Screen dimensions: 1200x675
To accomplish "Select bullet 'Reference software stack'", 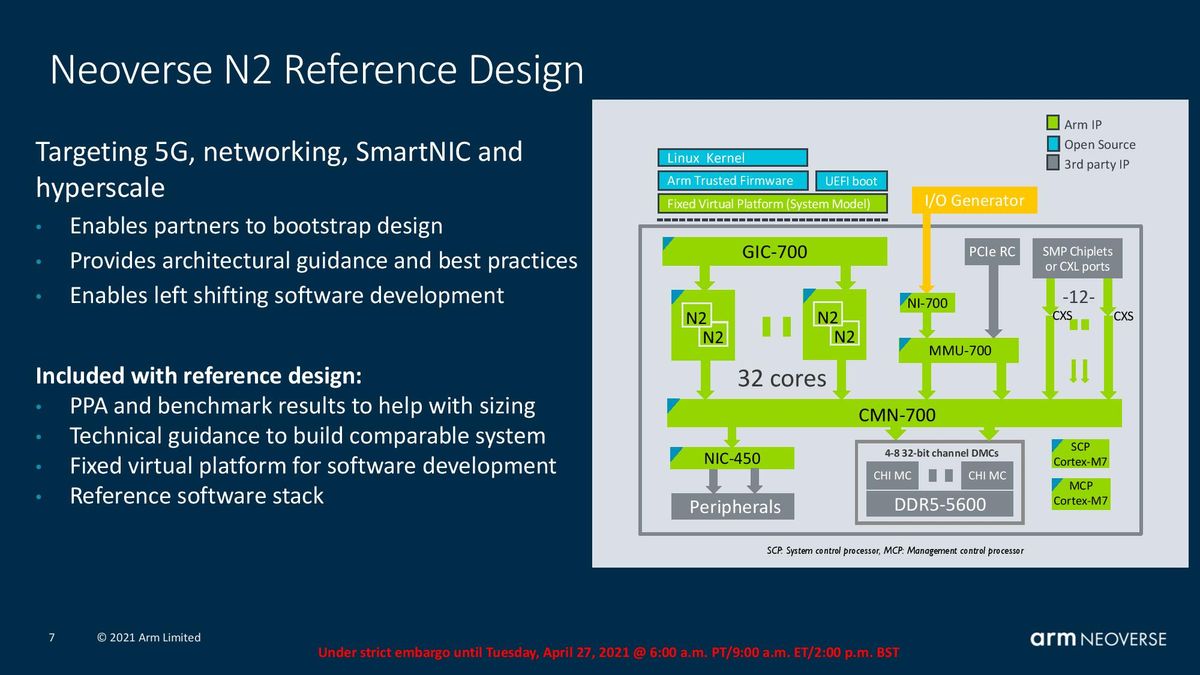I will coord(196,495).
